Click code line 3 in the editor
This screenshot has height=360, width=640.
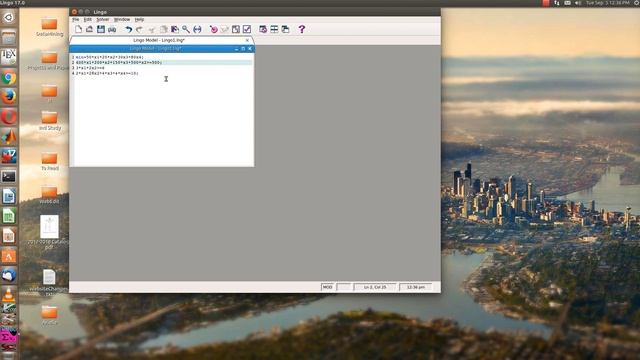90,68
